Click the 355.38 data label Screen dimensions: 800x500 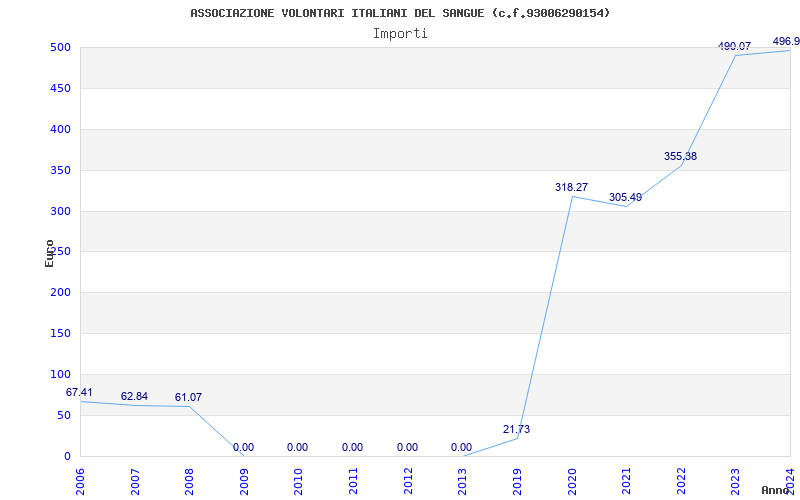[680, 157]
